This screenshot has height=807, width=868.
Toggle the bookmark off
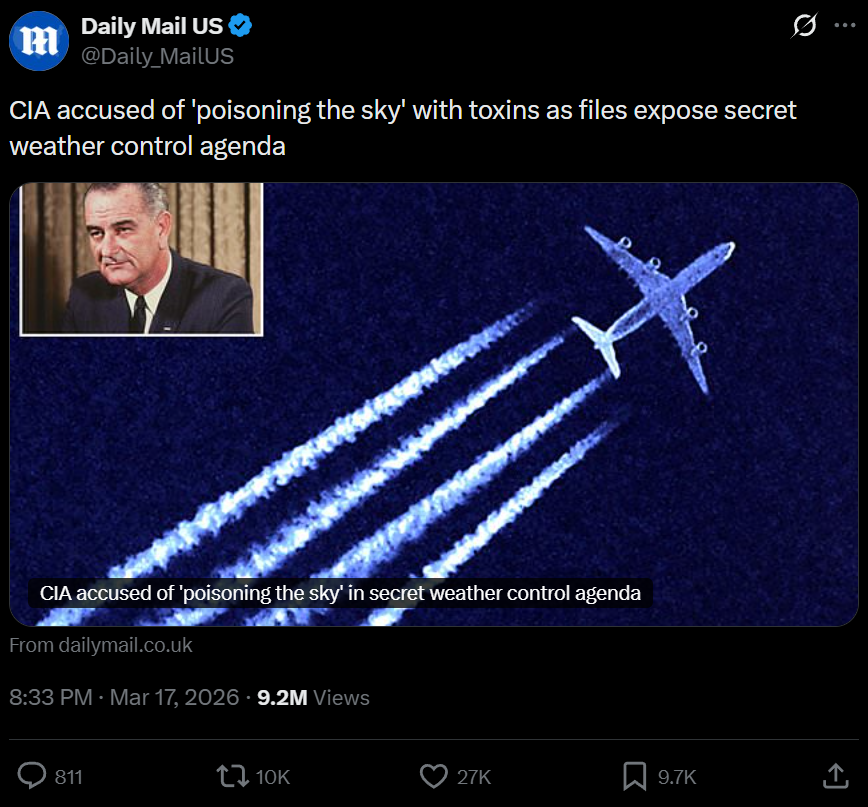point(633,776)
